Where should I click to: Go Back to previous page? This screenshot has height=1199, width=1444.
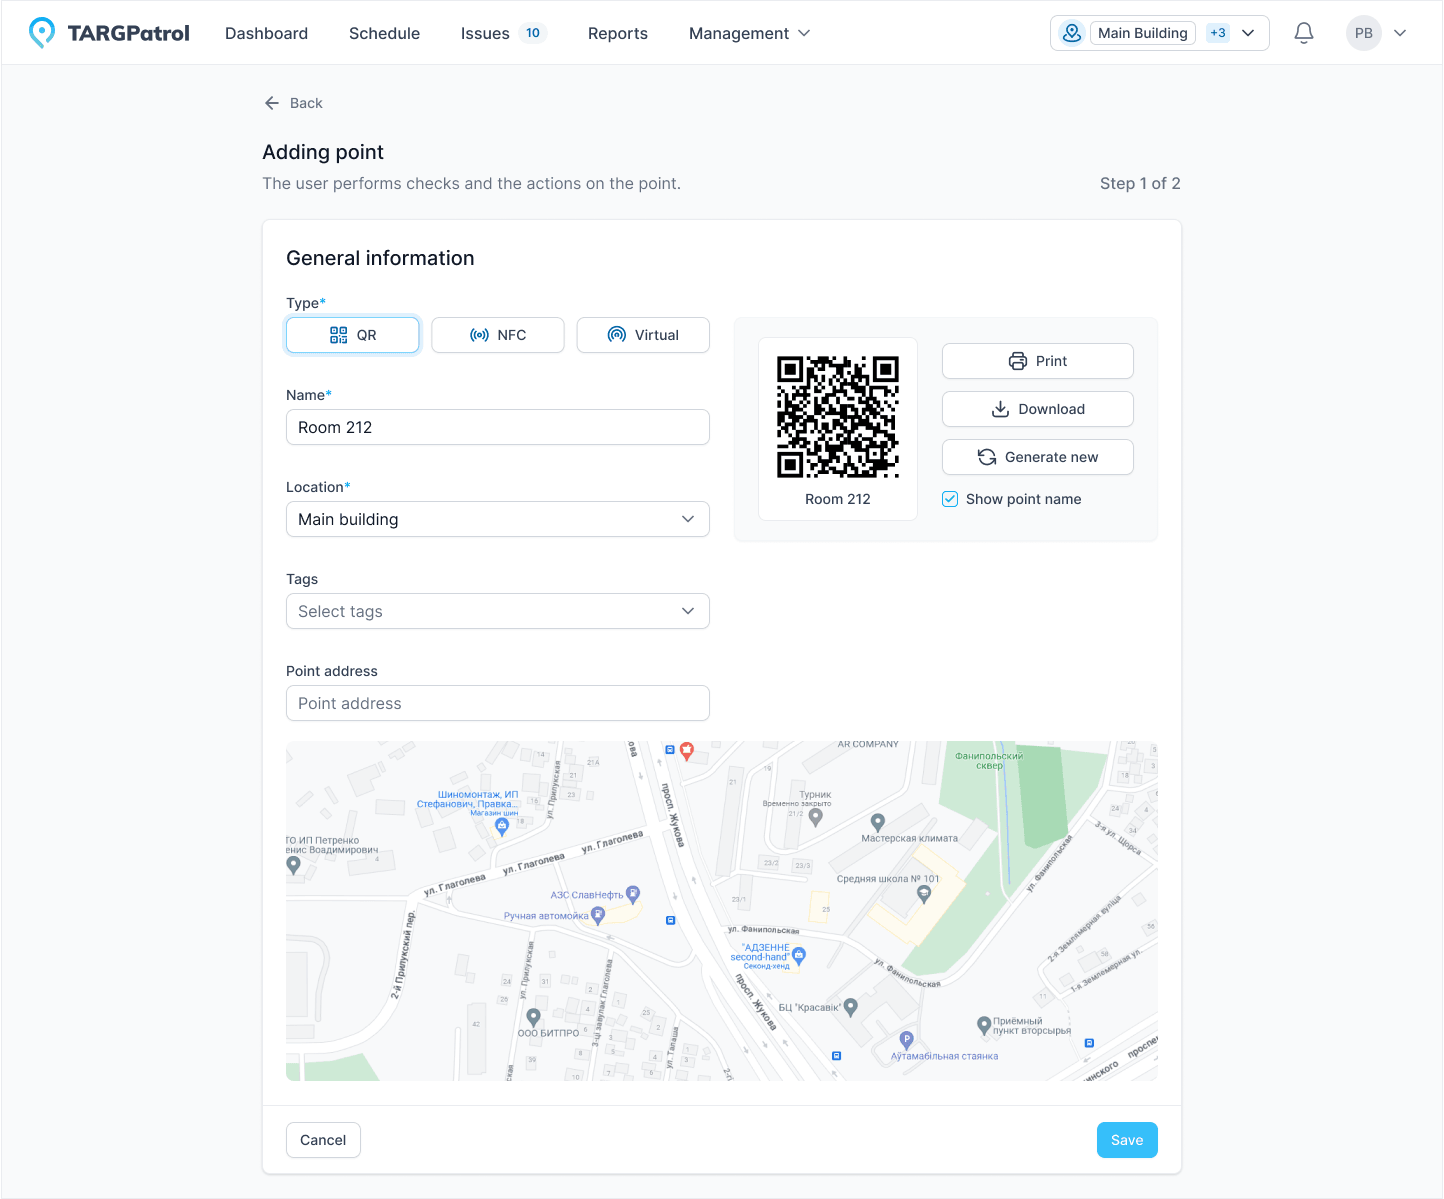pos(293,103)
